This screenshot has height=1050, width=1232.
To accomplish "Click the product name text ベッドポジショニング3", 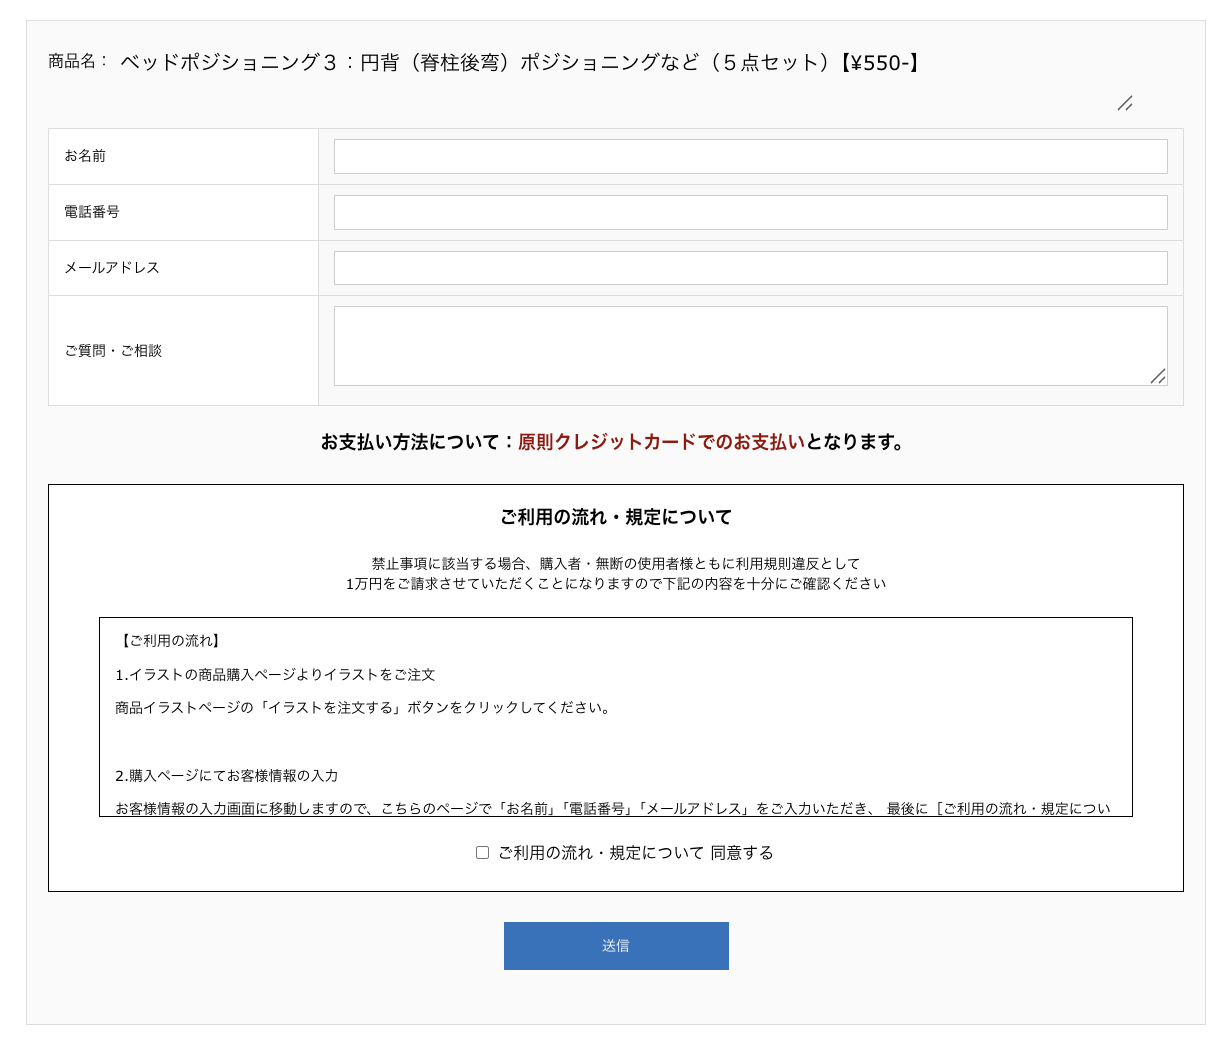I will [x=520, y=63].
